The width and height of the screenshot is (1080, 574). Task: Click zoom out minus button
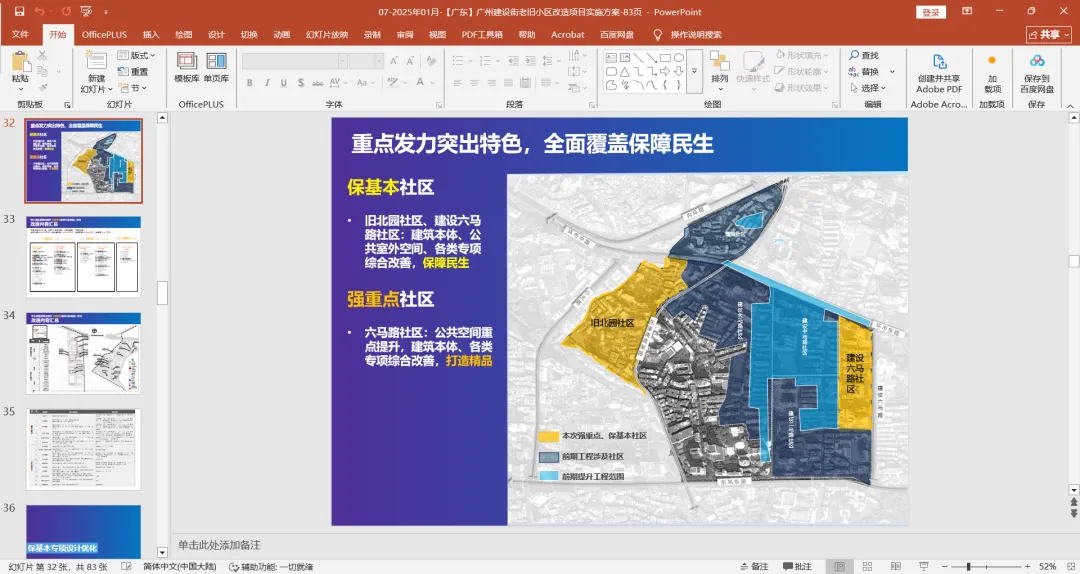(x=945, y=566)
